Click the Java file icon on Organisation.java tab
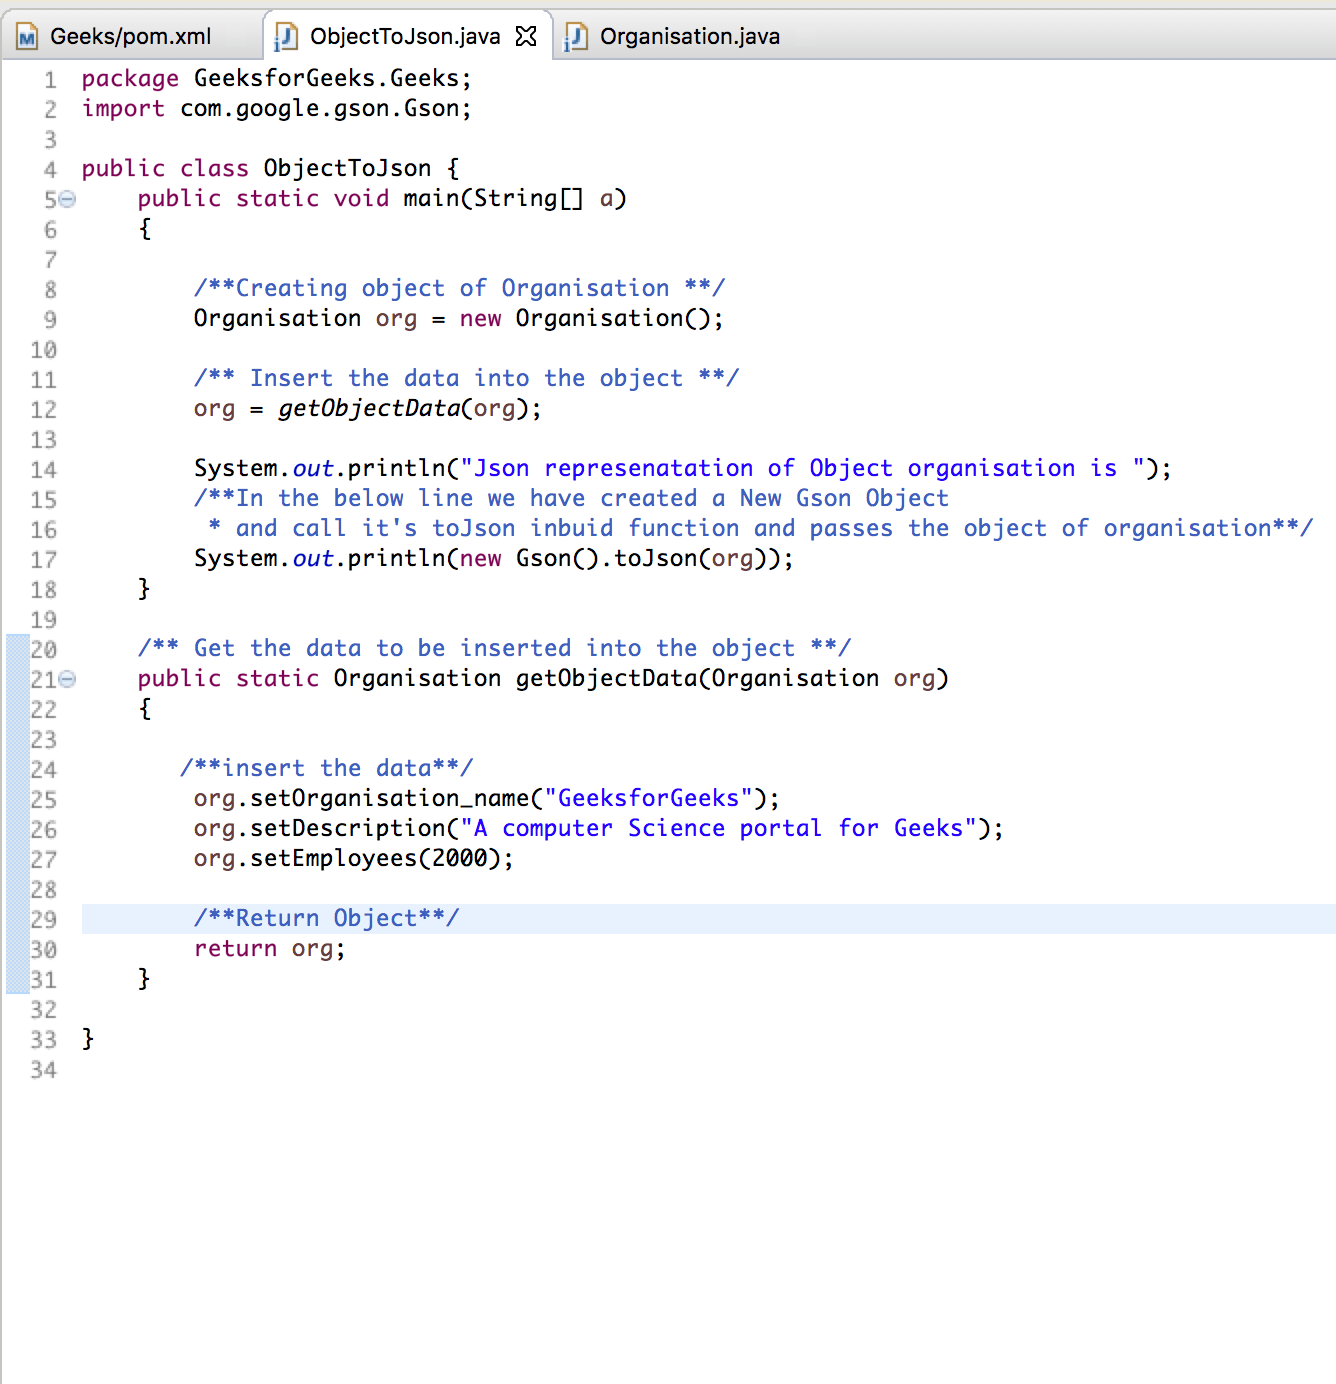The image size is (1336, 1384). pyautogui.click(x=577, y=36)
